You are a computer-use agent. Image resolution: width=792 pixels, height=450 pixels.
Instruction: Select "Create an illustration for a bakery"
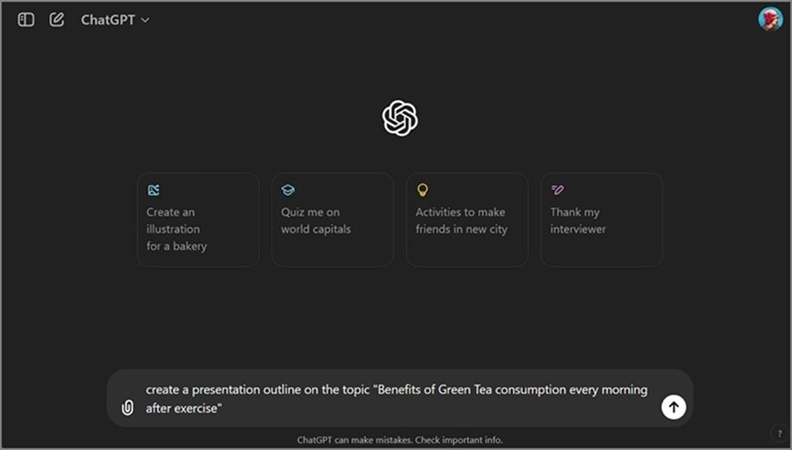198,229
